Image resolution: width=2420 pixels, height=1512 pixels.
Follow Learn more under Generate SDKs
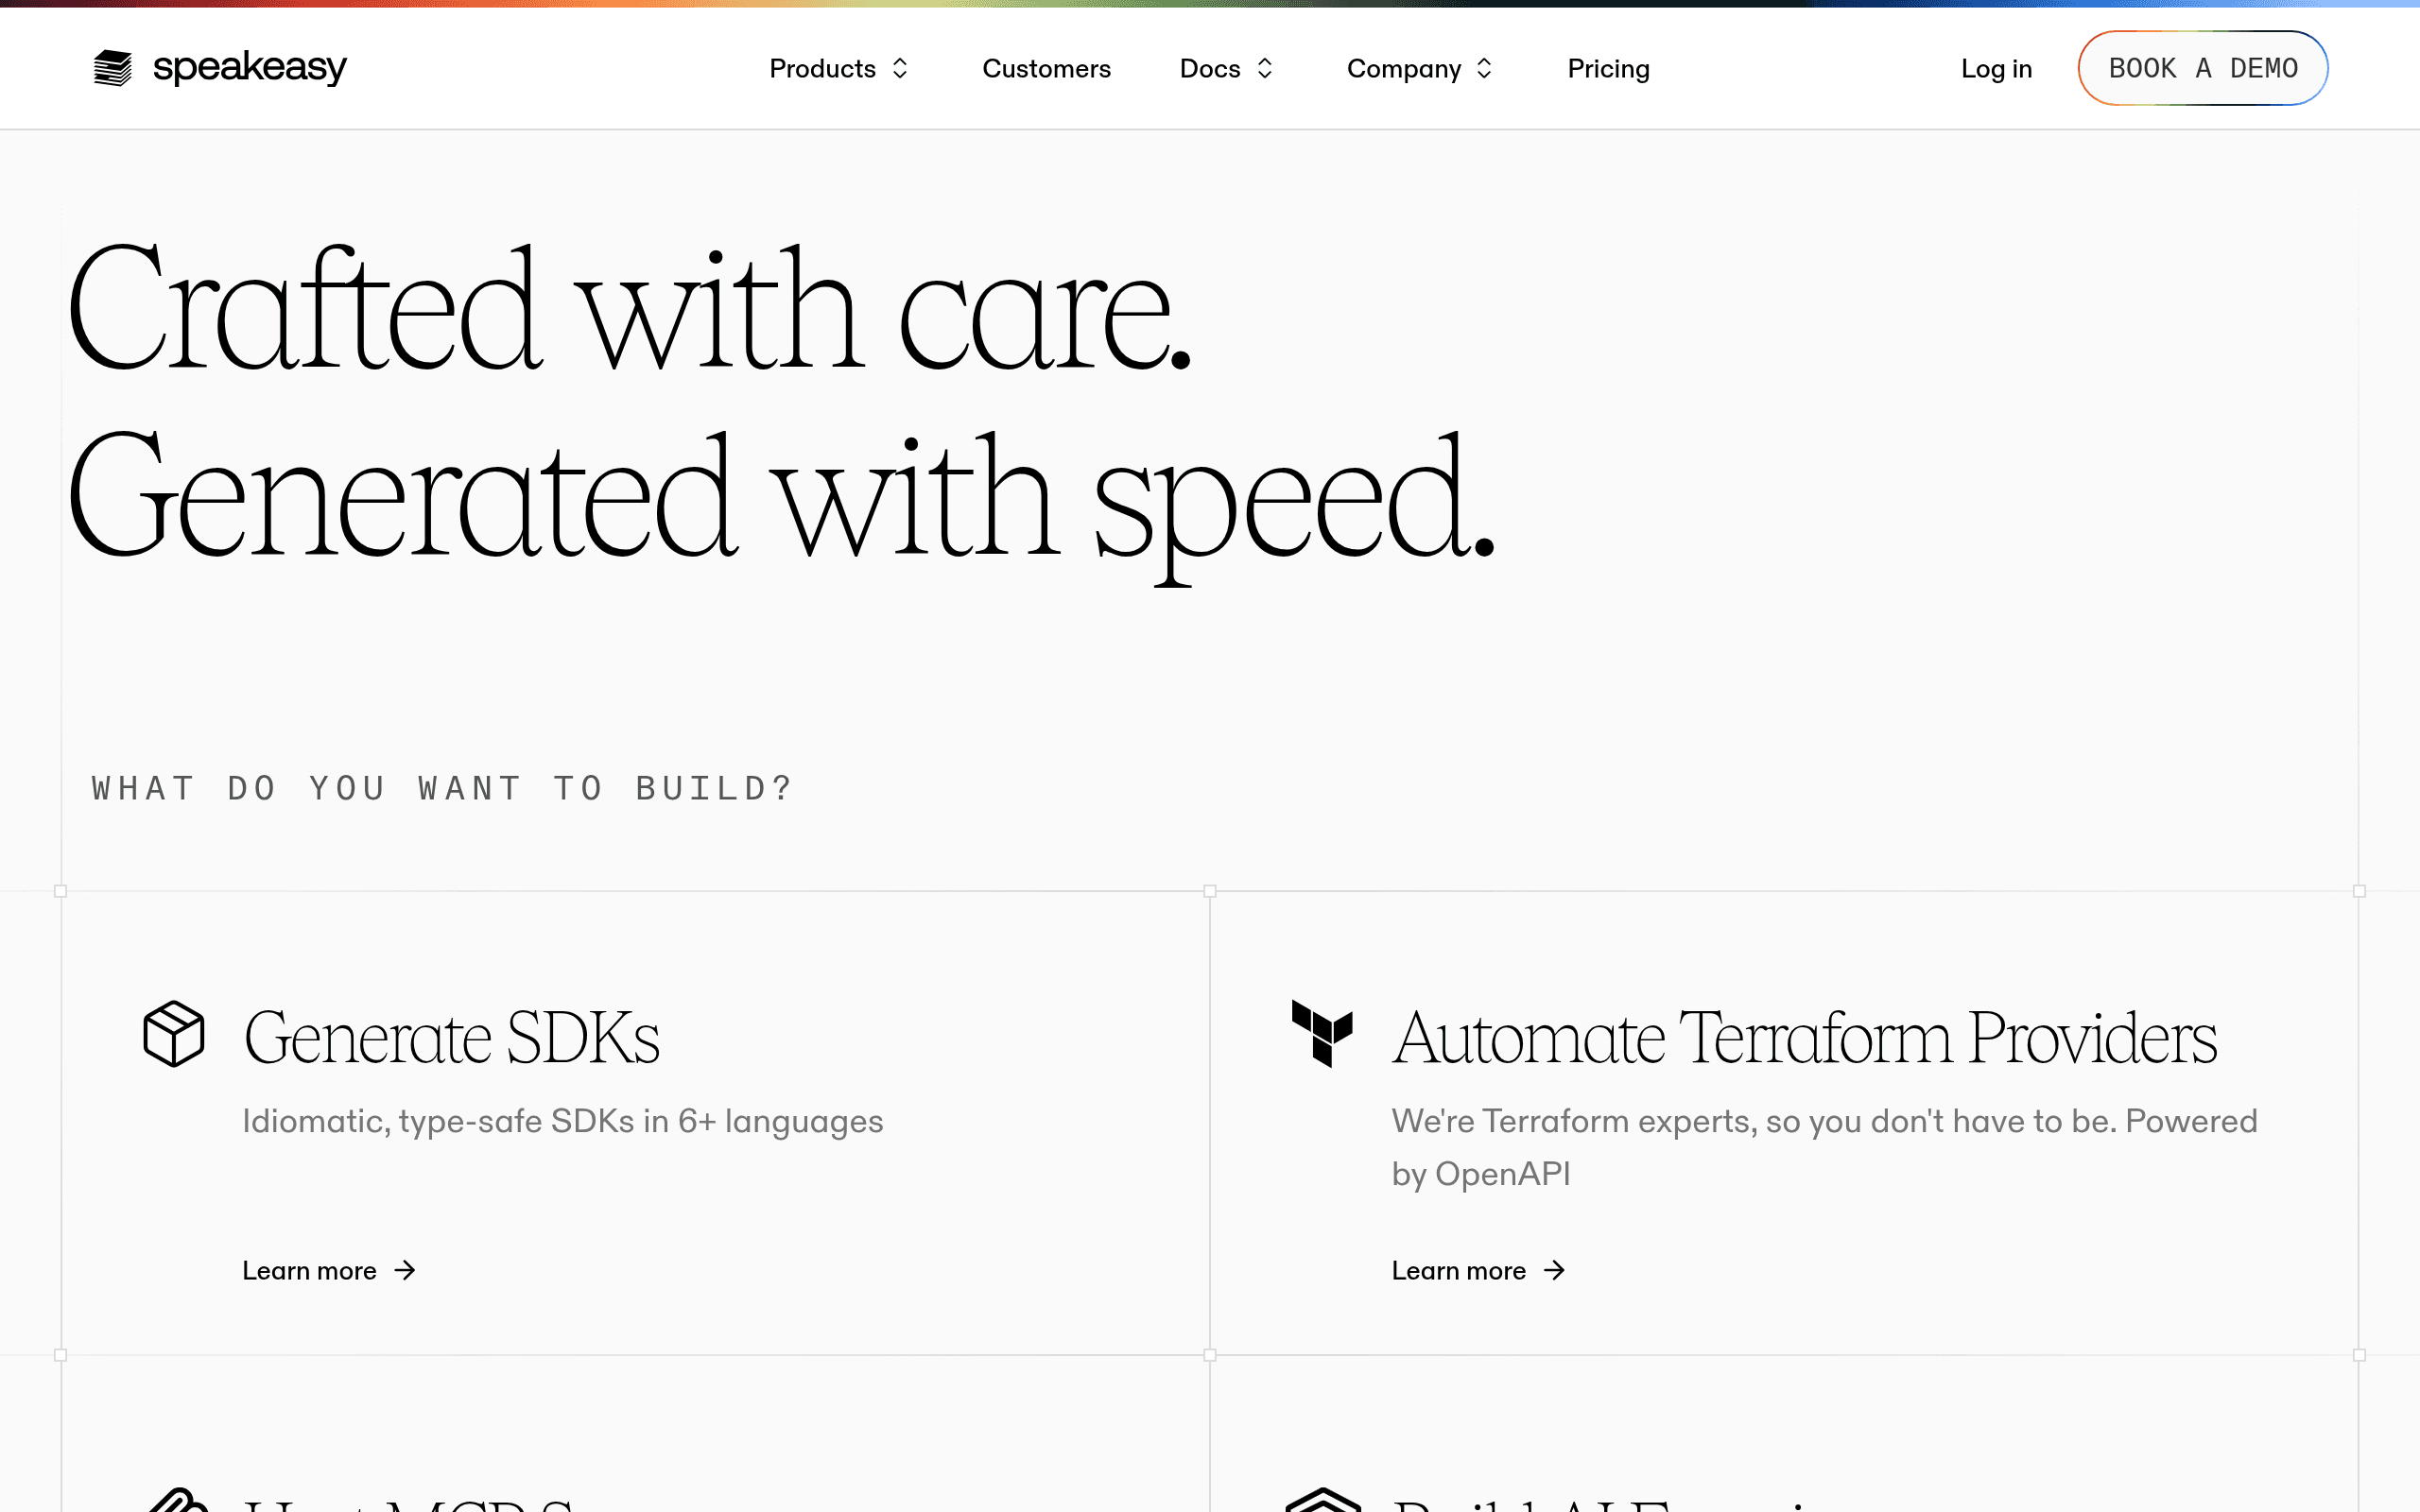click(x=309, y=1270)
